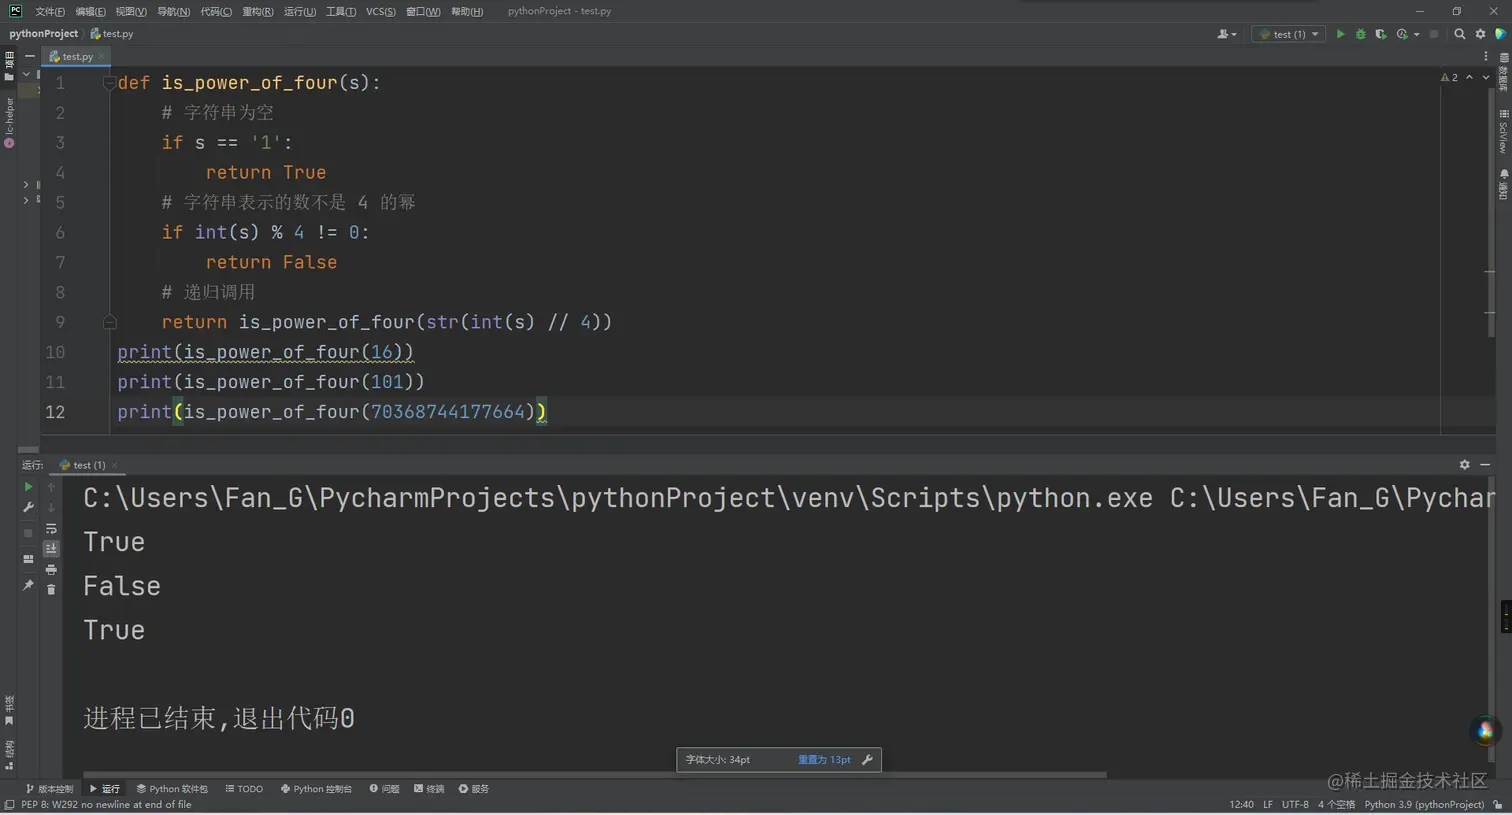Viewport: 1512px width, 815px height.
Task: Start debugging with the green bug icon
Action: (x=1360, y=34)
